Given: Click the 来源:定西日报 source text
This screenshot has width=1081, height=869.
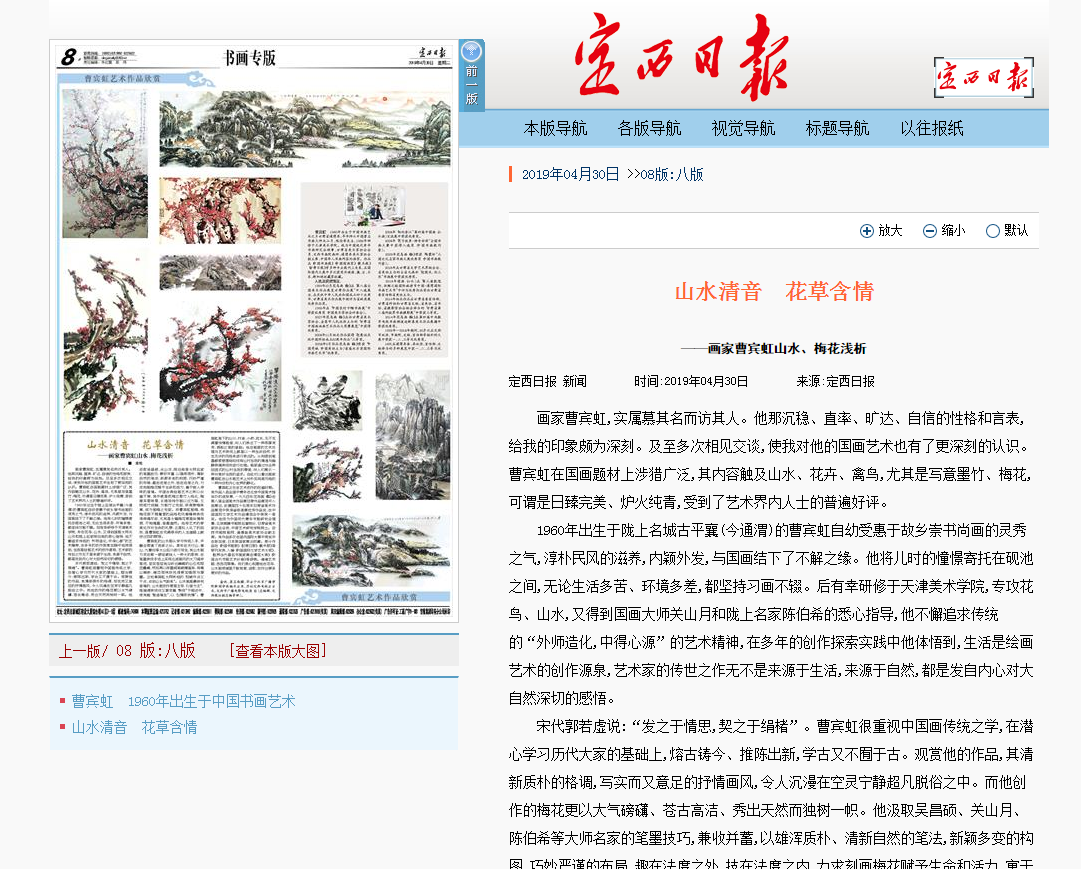Looking at the screenshot, I should coord(836,381).
